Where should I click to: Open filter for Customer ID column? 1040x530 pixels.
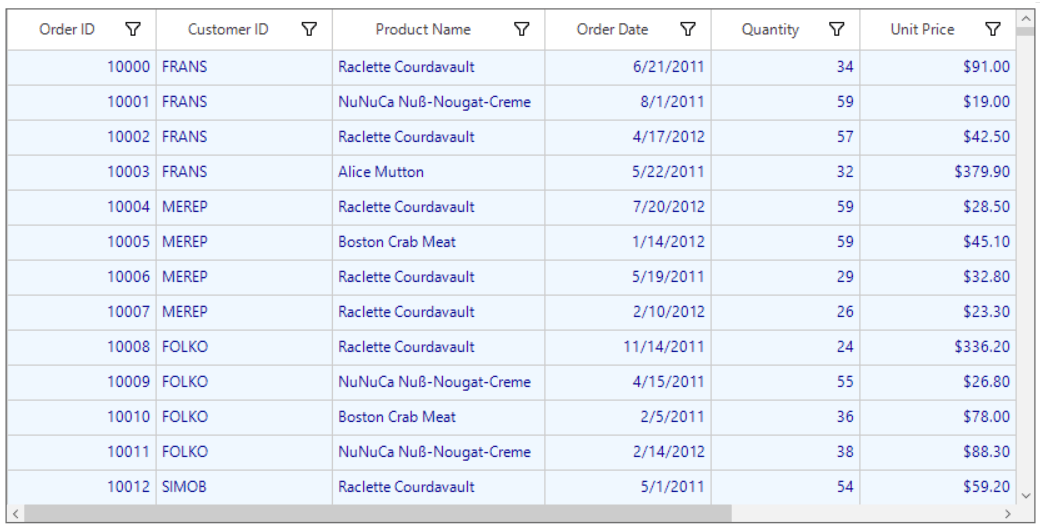(309, 29)
